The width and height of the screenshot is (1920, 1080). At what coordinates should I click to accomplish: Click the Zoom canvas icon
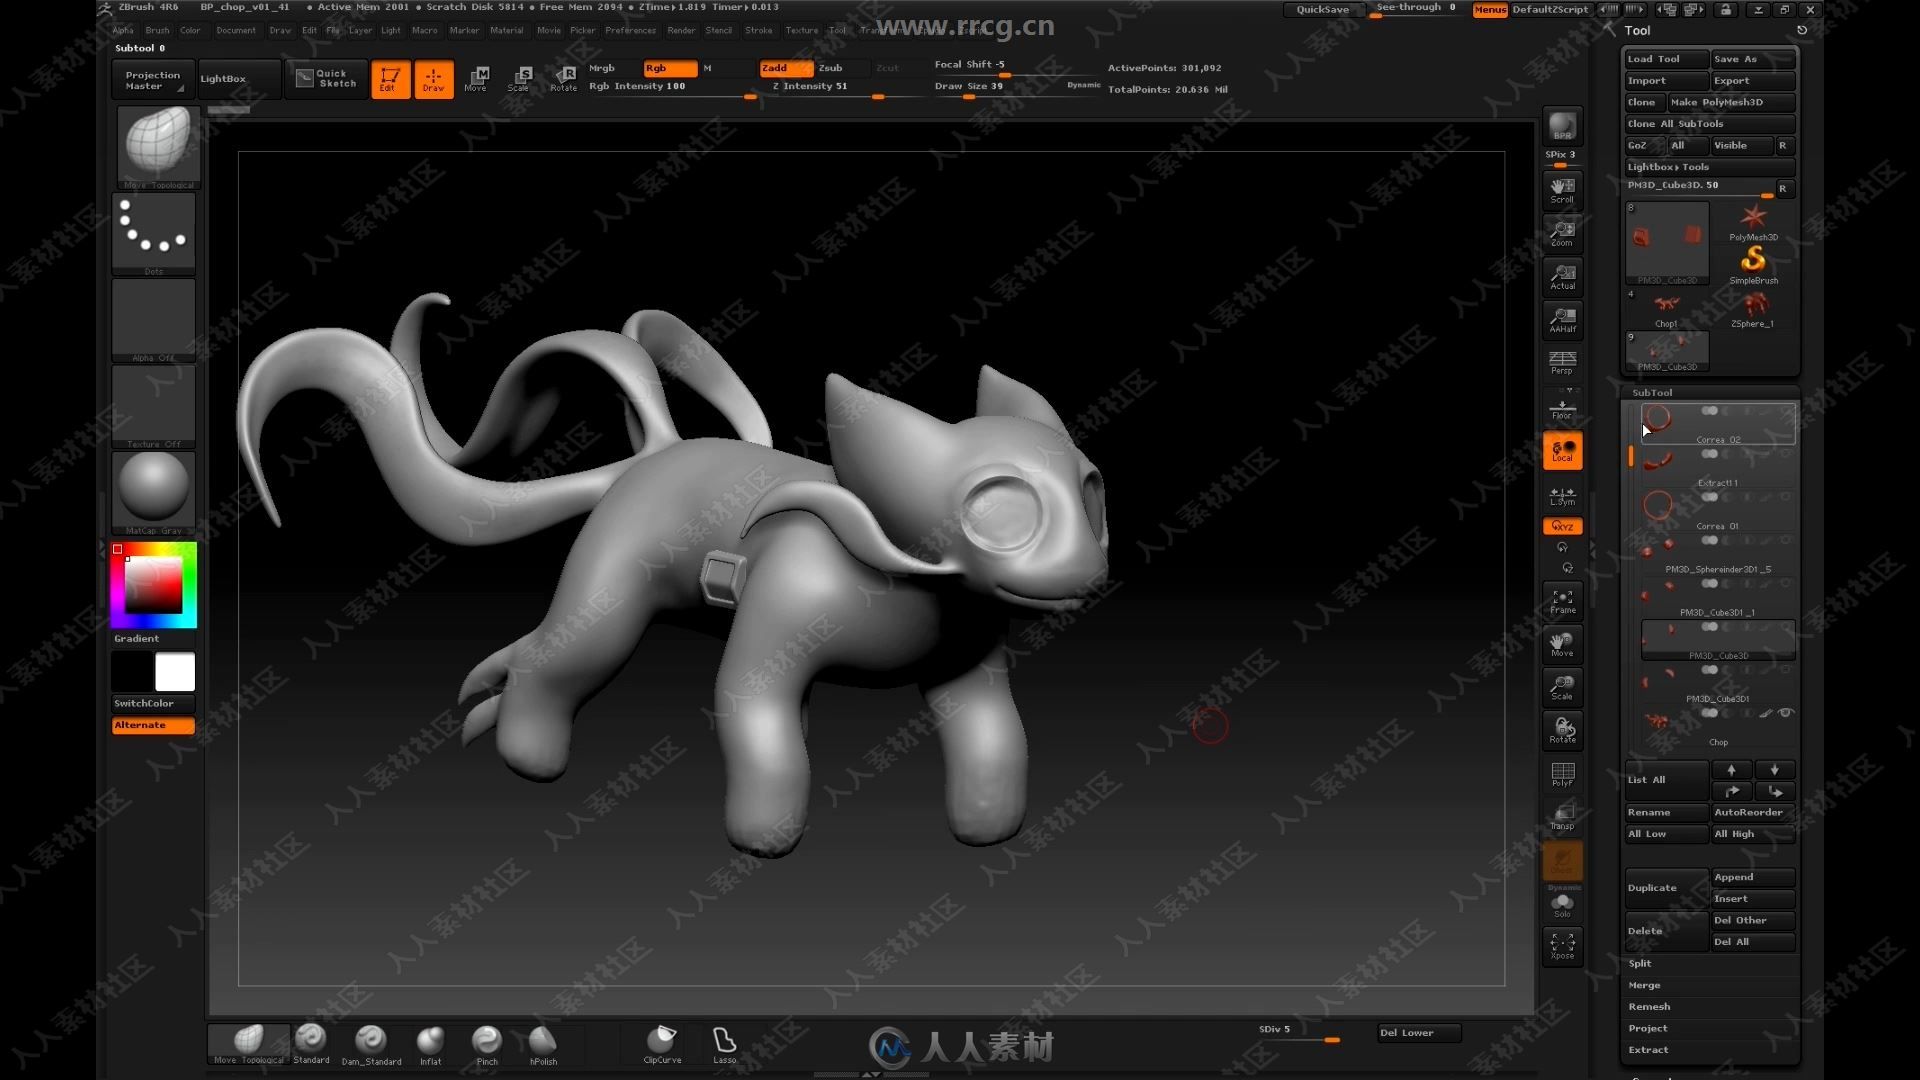tap(1562, 233)
